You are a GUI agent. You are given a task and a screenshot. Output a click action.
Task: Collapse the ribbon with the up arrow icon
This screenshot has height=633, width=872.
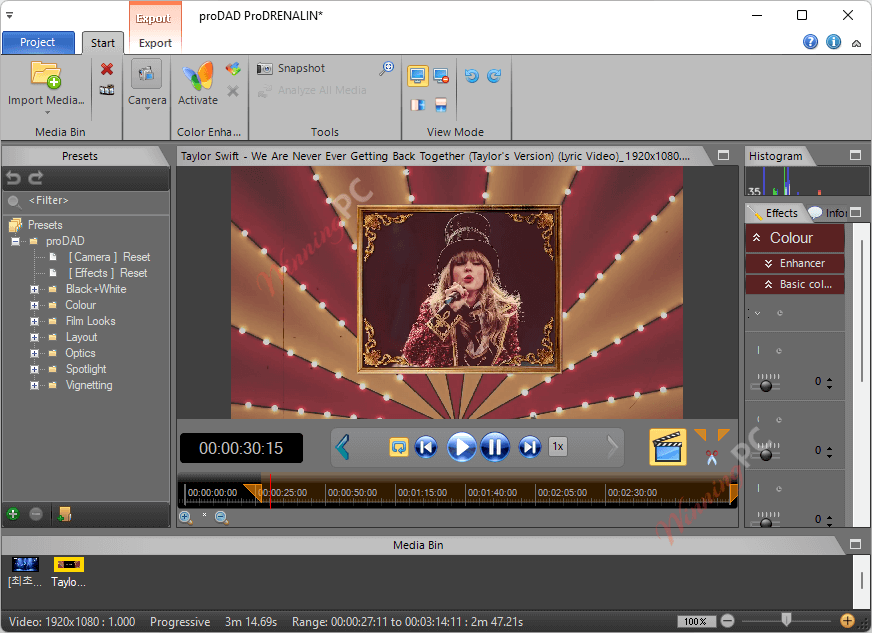click(x=856, y=43)
